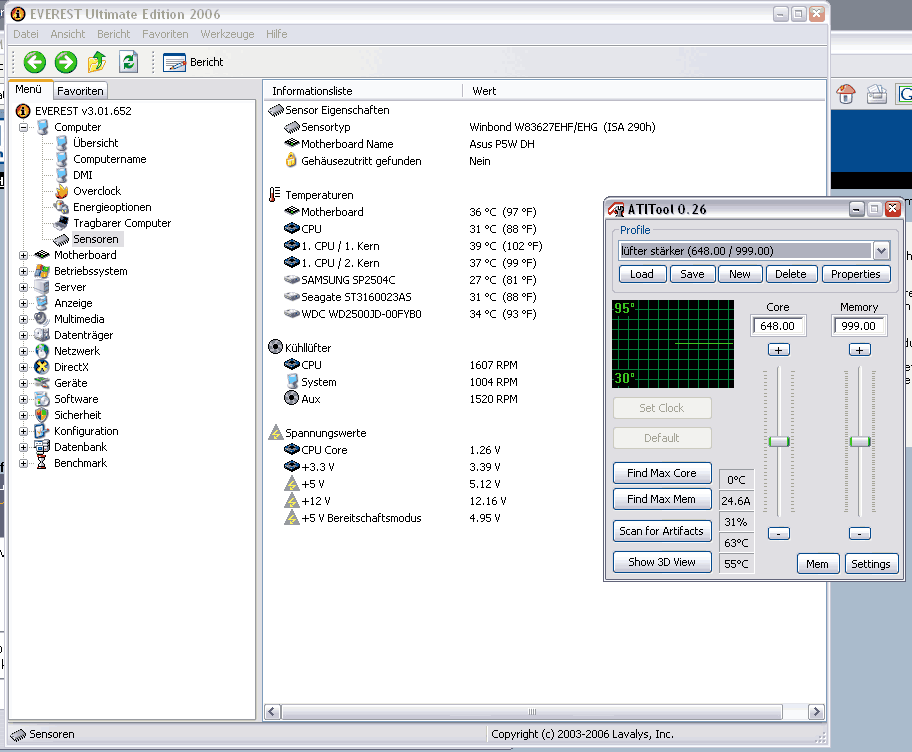Expand the Server tree node
This screenshot has height=752, width=912.
(x=23, y=287)
